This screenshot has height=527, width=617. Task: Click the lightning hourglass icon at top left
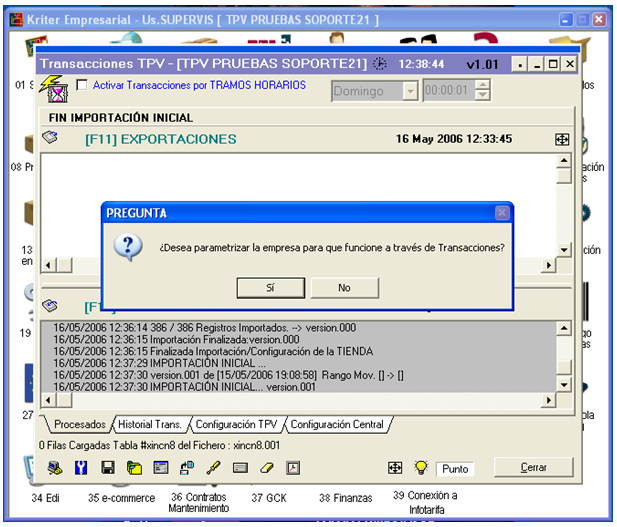(x=57, y=91)
